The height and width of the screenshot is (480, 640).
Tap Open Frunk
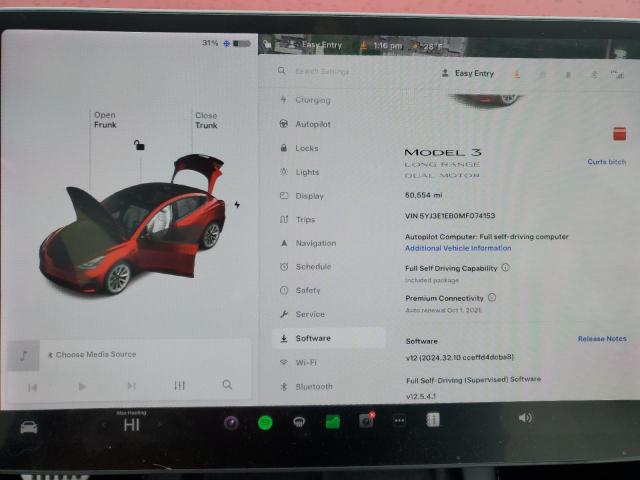105,120
